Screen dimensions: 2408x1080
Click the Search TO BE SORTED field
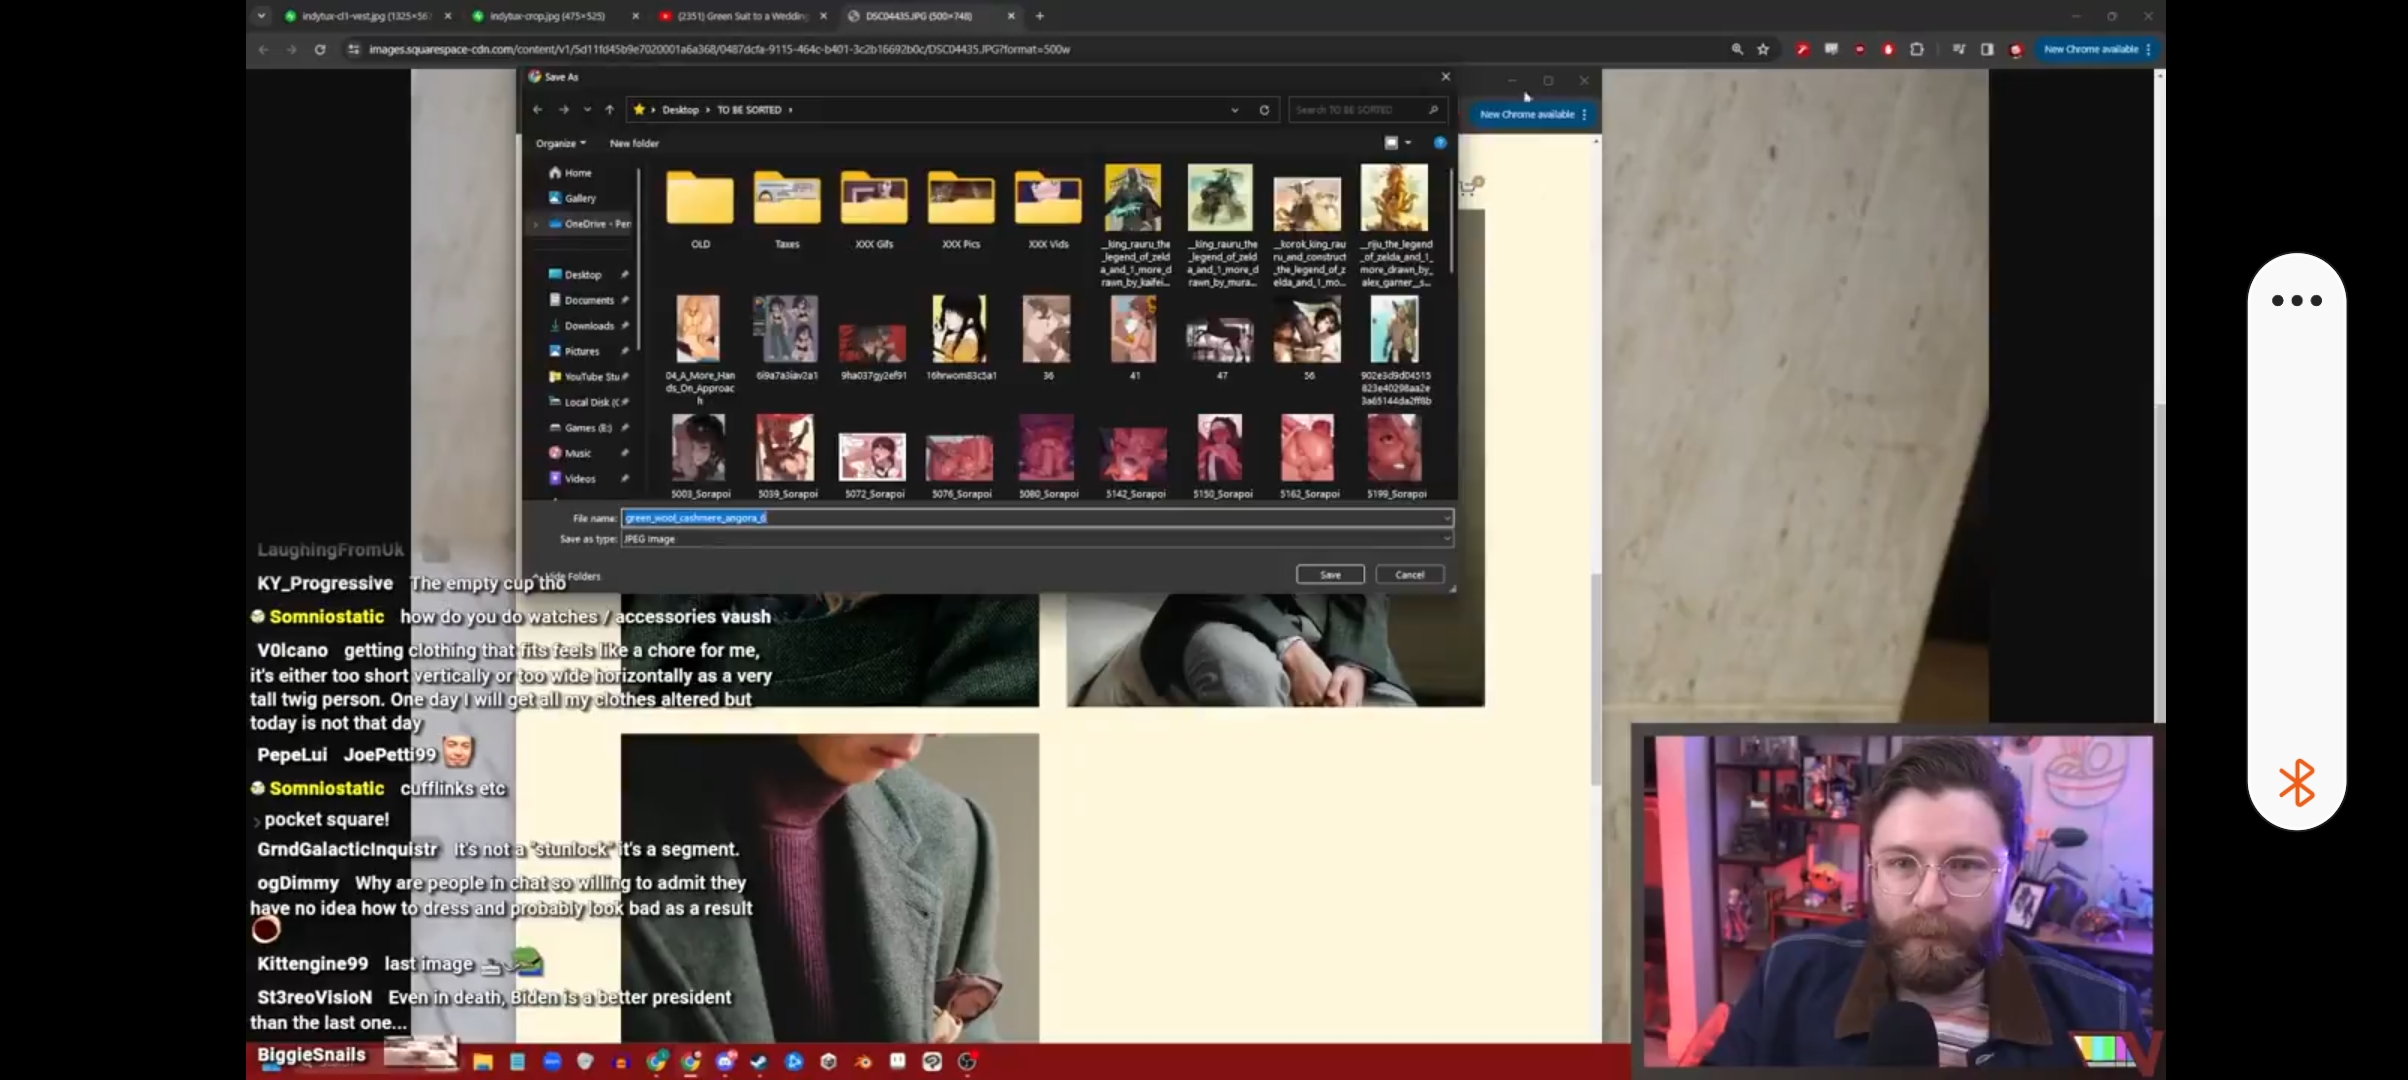coord(1366,110)
